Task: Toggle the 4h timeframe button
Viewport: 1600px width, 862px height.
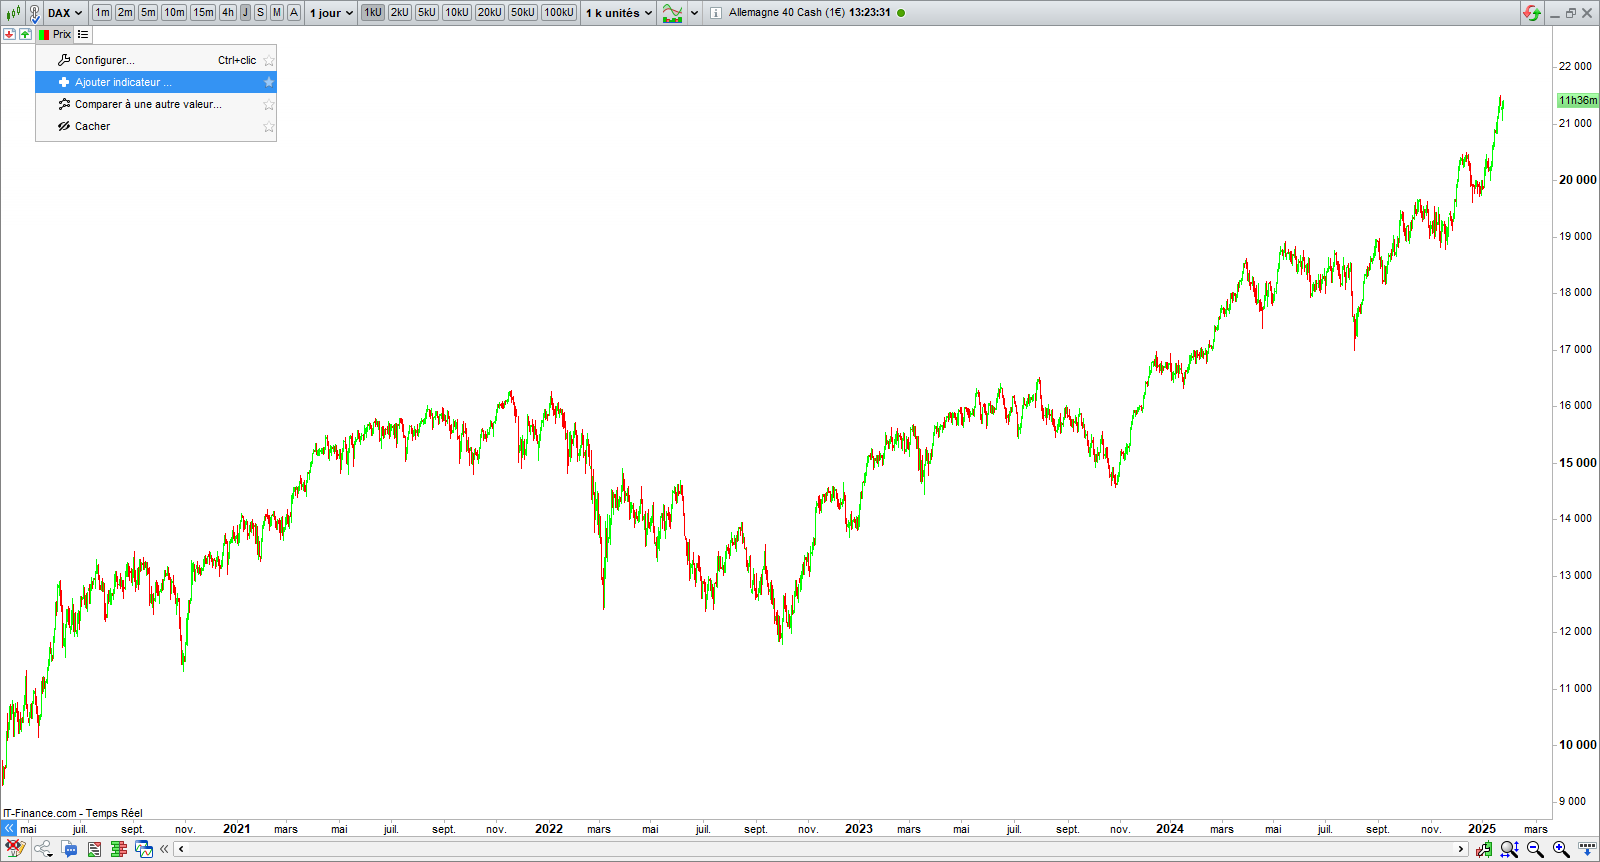Action: pyautogui.click(x=228, y=13)
